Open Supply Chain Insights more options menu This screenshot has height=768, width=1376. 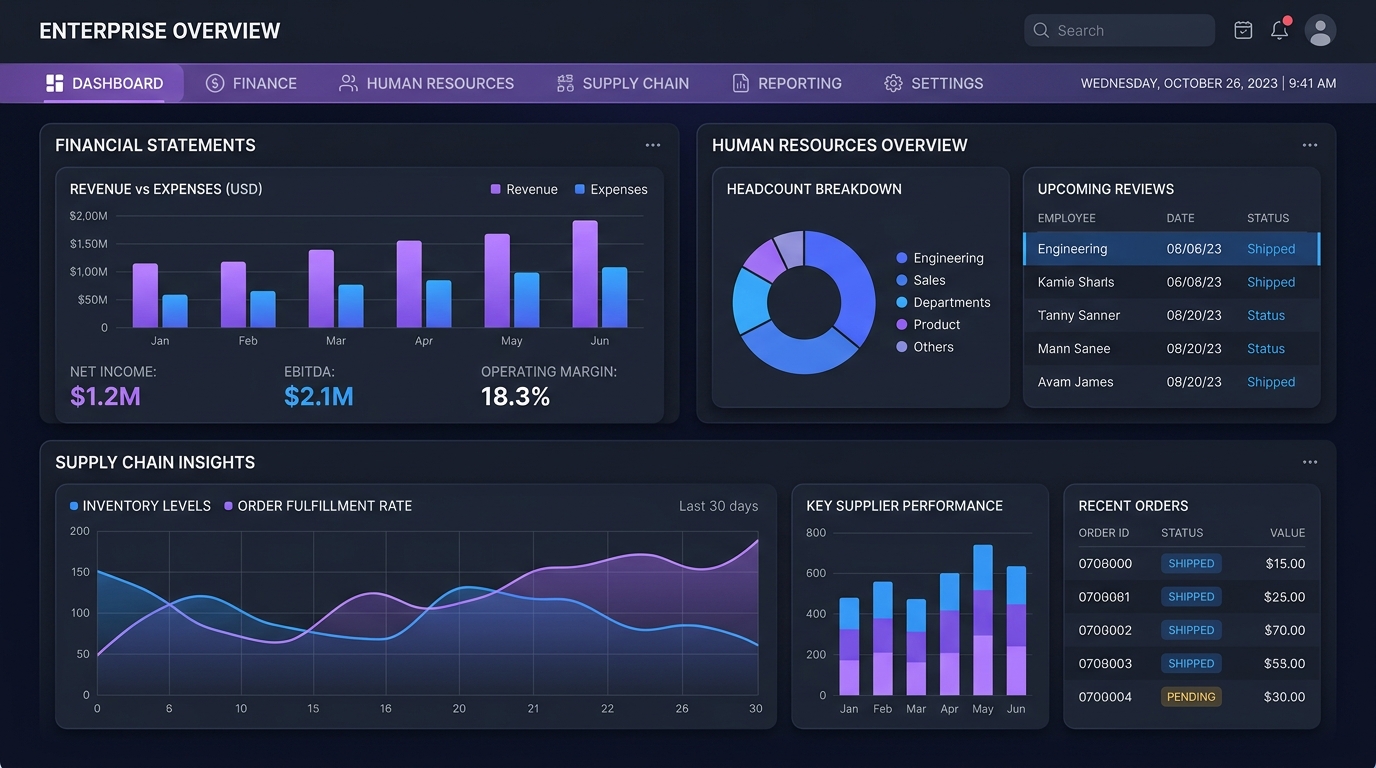tap(1310, 462)
